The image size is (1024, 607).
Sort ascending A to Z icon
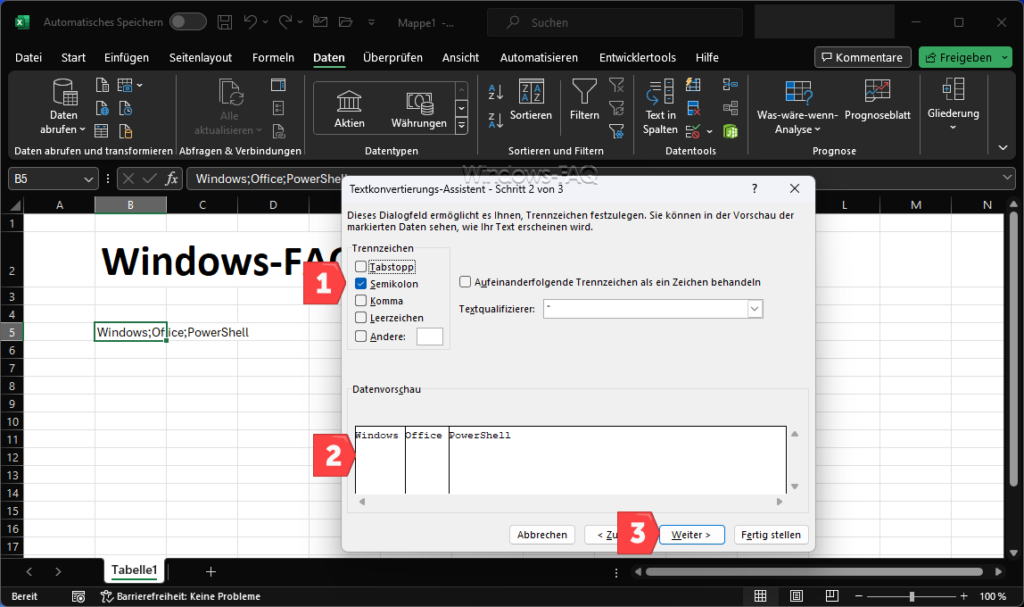pos(496,92)
